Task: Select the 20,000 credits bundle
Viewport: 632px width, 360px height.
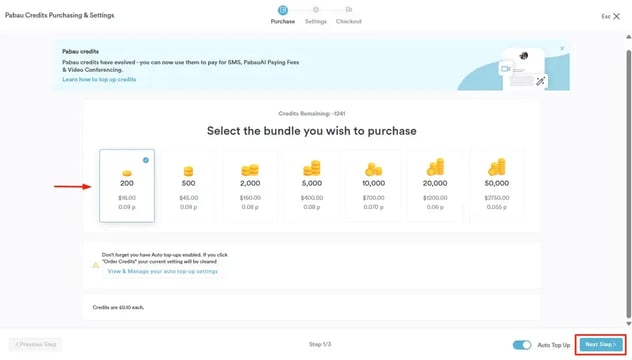Action: [435, 185]
